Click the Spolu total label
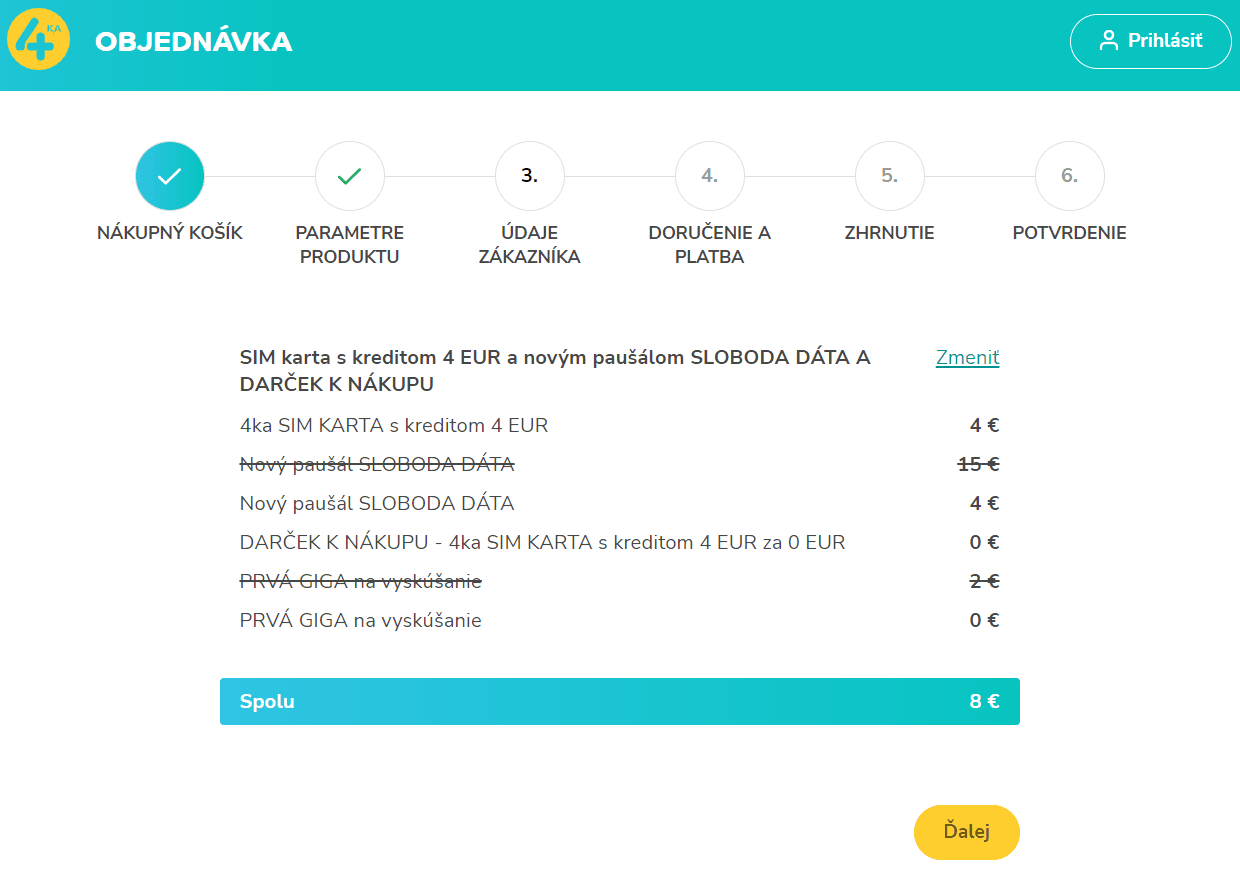 [267, 701]
